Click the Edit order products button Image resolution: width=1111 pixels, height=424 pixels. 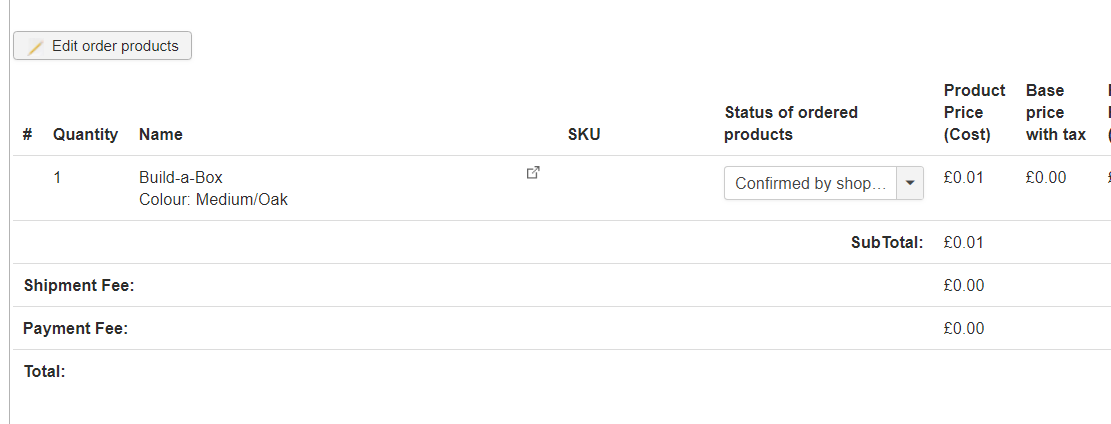[102, 46]
